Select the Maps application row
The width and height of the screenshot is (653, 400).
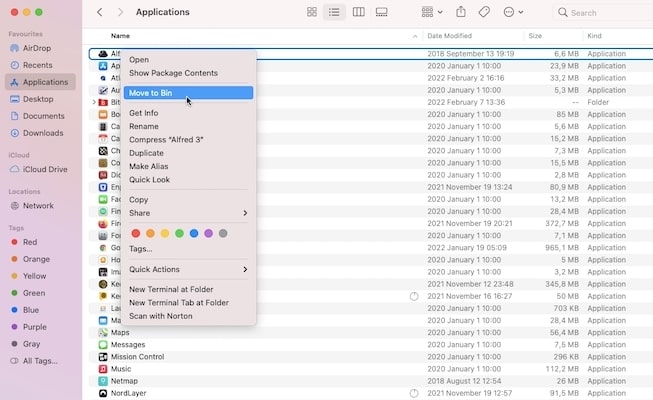[371, 332]
